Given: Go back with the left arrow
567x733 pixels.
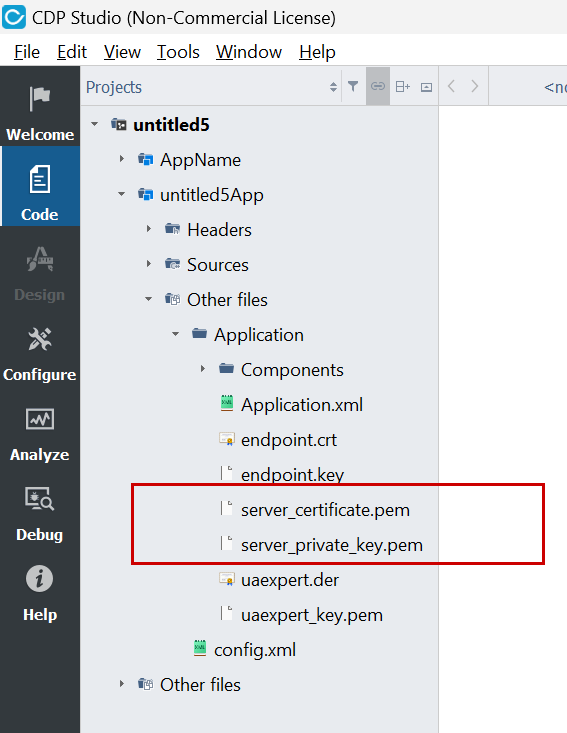Looking at the screenshot, I should click(451, 86).
